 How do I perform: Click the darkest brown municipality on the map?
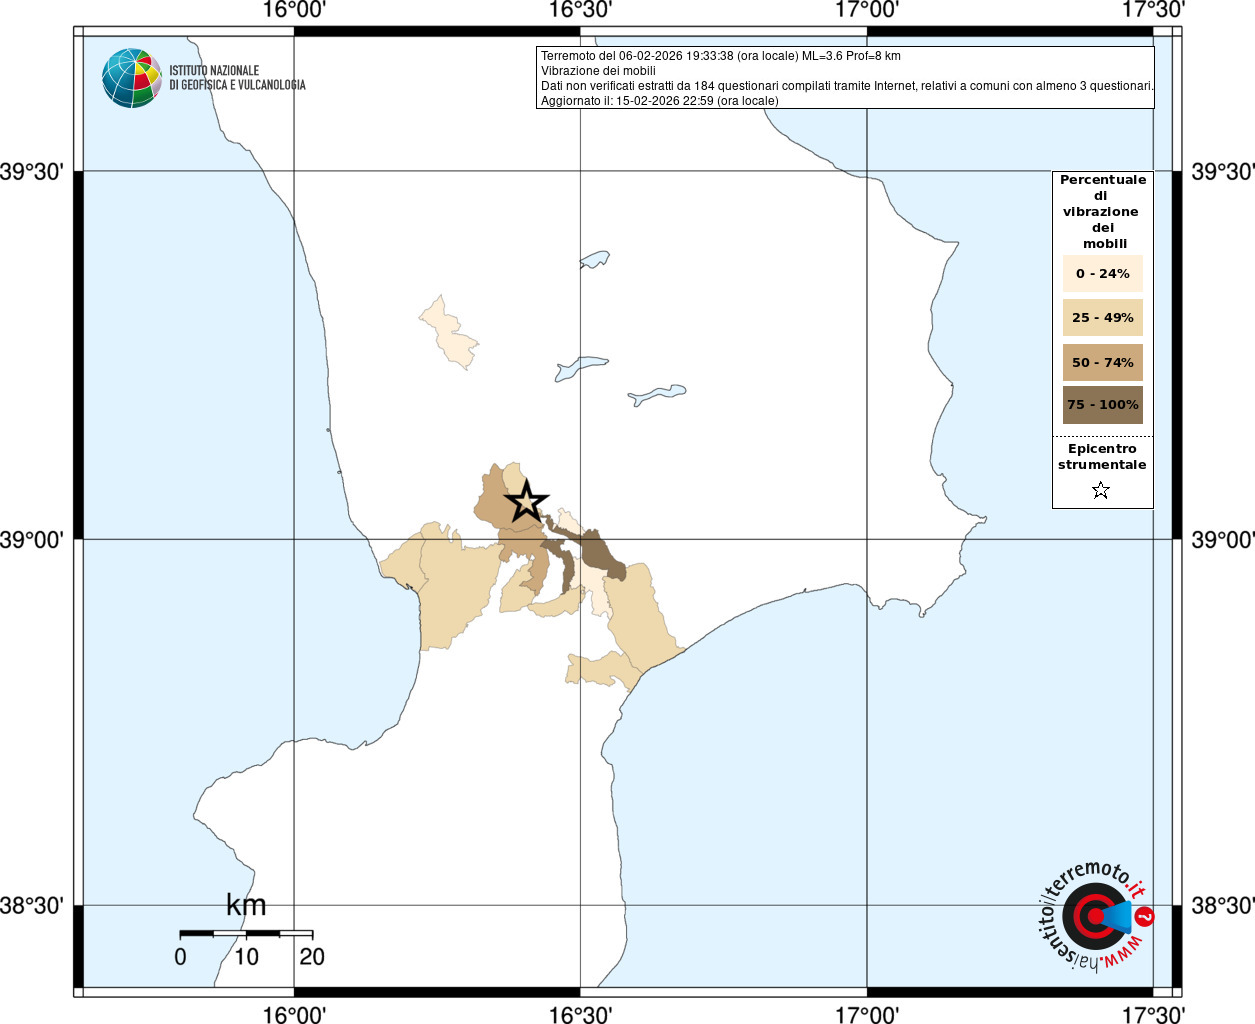click(601, 553)
